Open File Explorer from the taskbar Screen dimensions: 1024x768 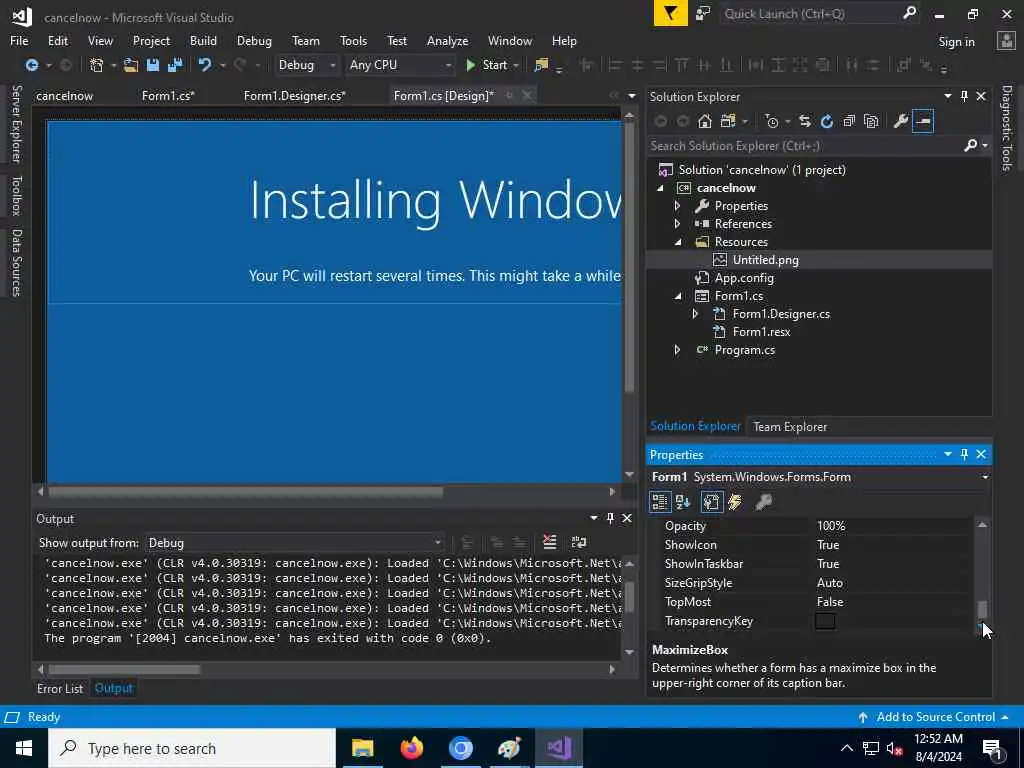point(362,748)
